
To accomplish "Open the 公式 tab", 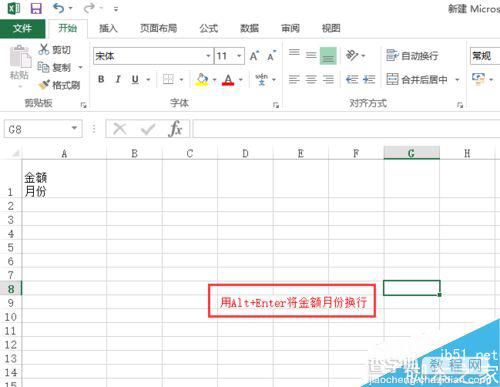I will [209, 28].
